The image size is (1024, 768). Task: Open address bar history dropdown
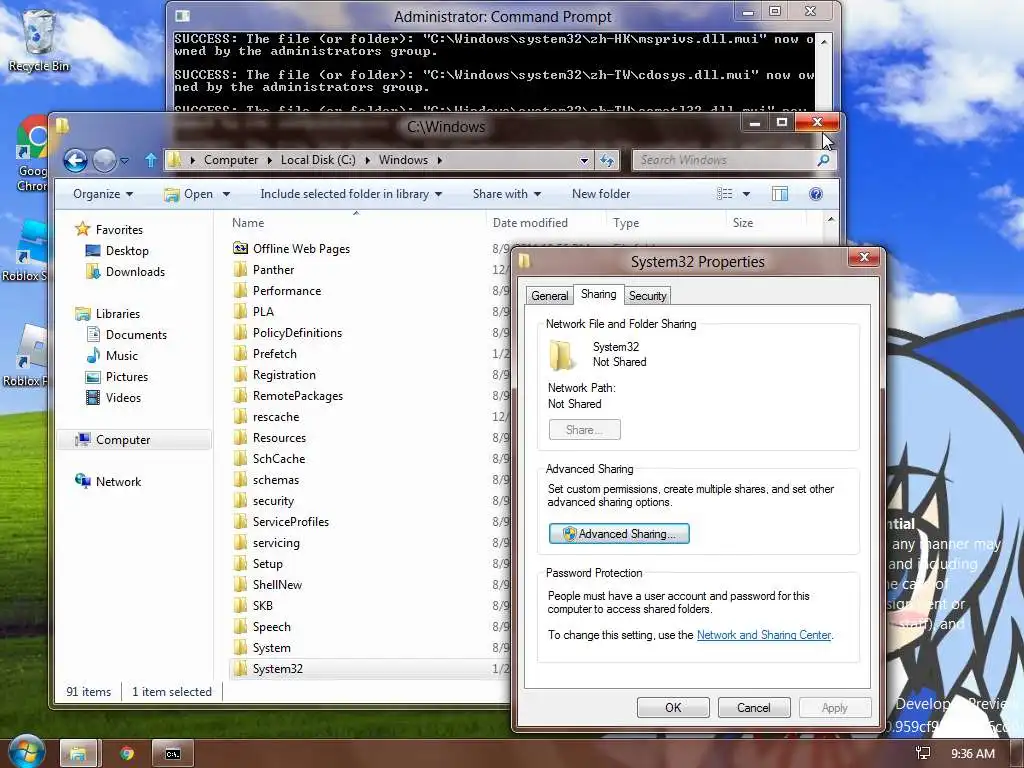click(x=584, y=160)
